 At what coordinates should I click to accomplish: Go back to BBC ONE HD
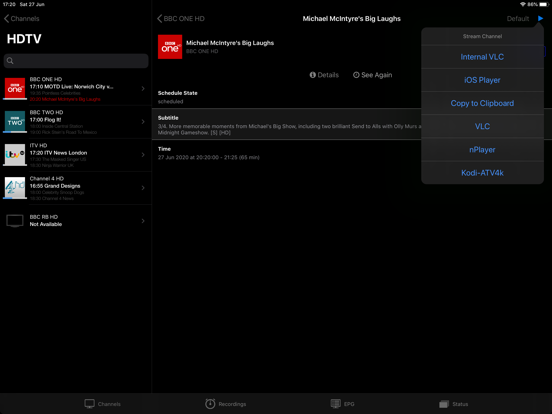181,19
